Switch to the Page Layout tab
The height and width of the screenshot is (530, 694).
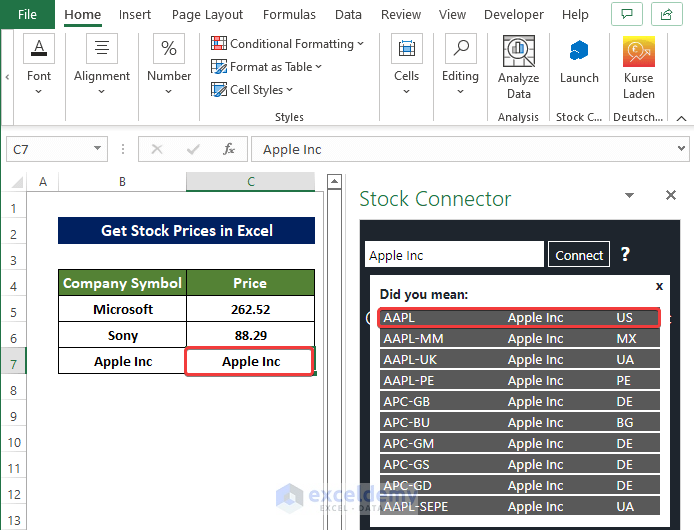tap(207, 15)
